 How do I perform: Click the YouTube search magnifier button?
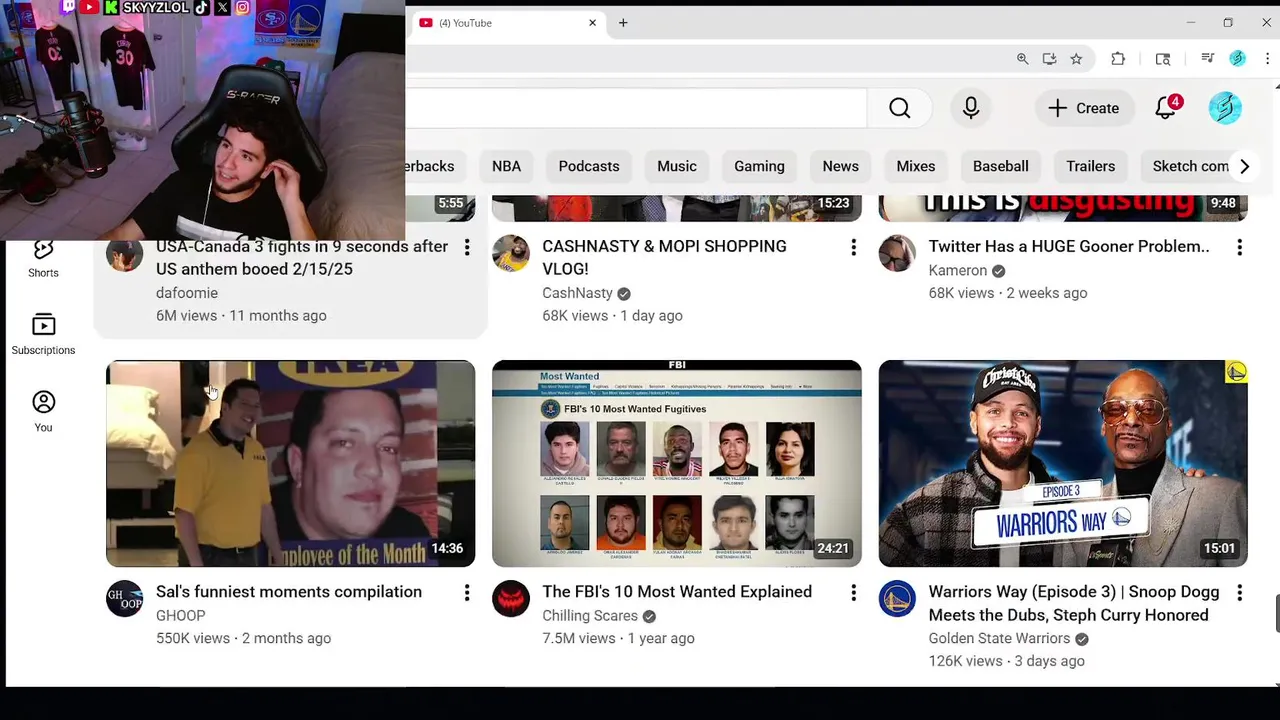[x=900, y=108]
